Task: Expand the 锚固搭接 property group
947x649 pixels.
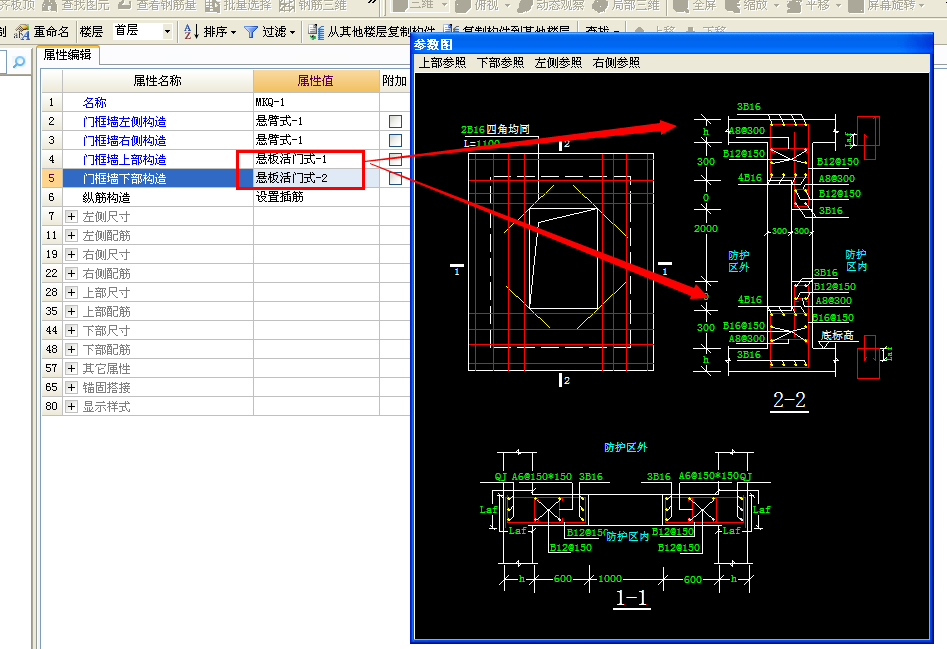Action: click(x=71, y=388)
